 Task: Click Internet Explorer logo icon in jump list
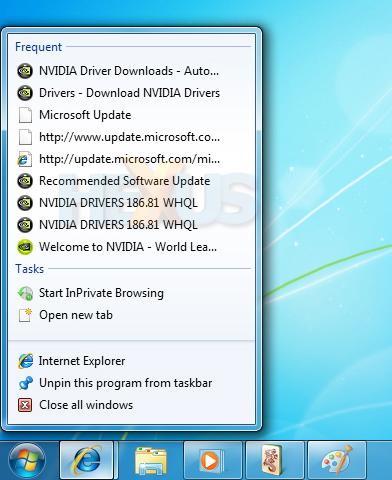[x=25, y=361]
